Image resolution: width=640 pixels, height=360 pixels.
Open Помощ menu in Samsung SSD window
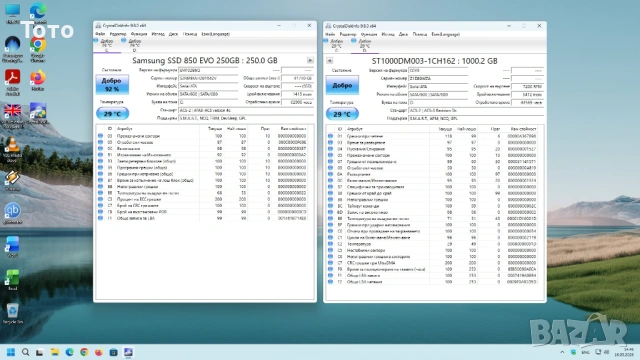coord(190,34)
